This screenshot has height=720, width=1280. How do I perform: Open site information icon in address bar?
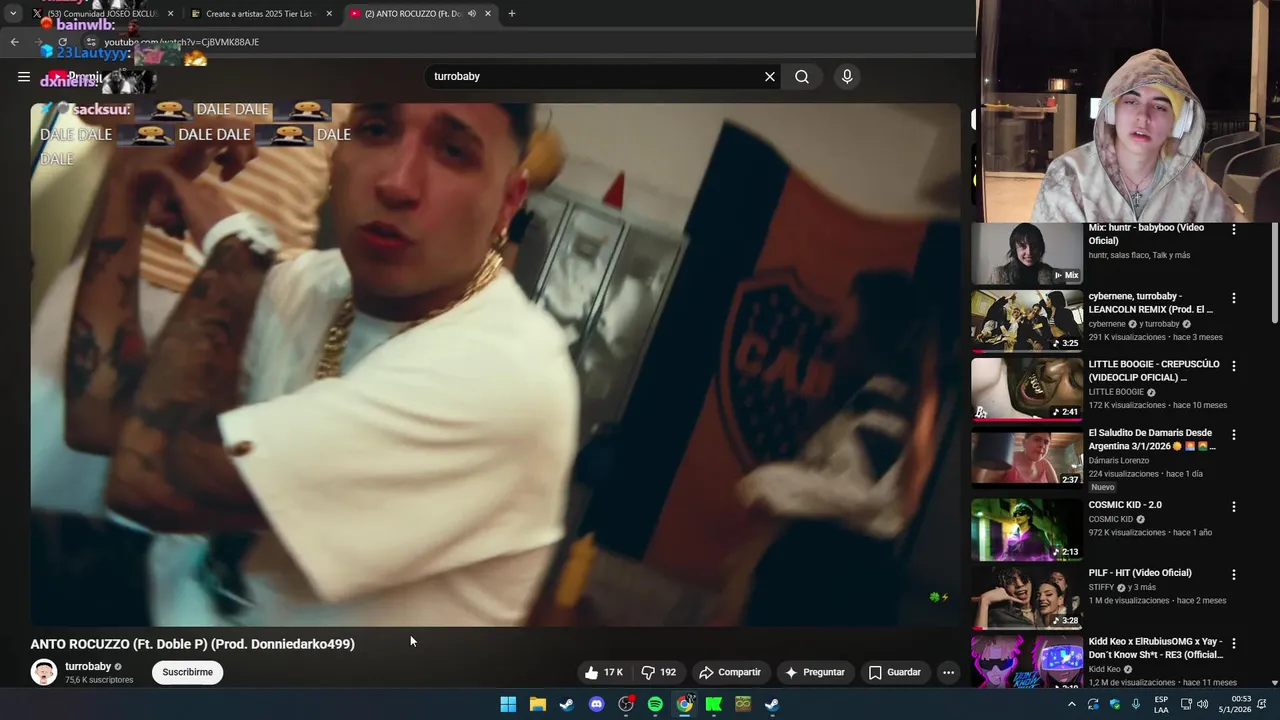90,42
